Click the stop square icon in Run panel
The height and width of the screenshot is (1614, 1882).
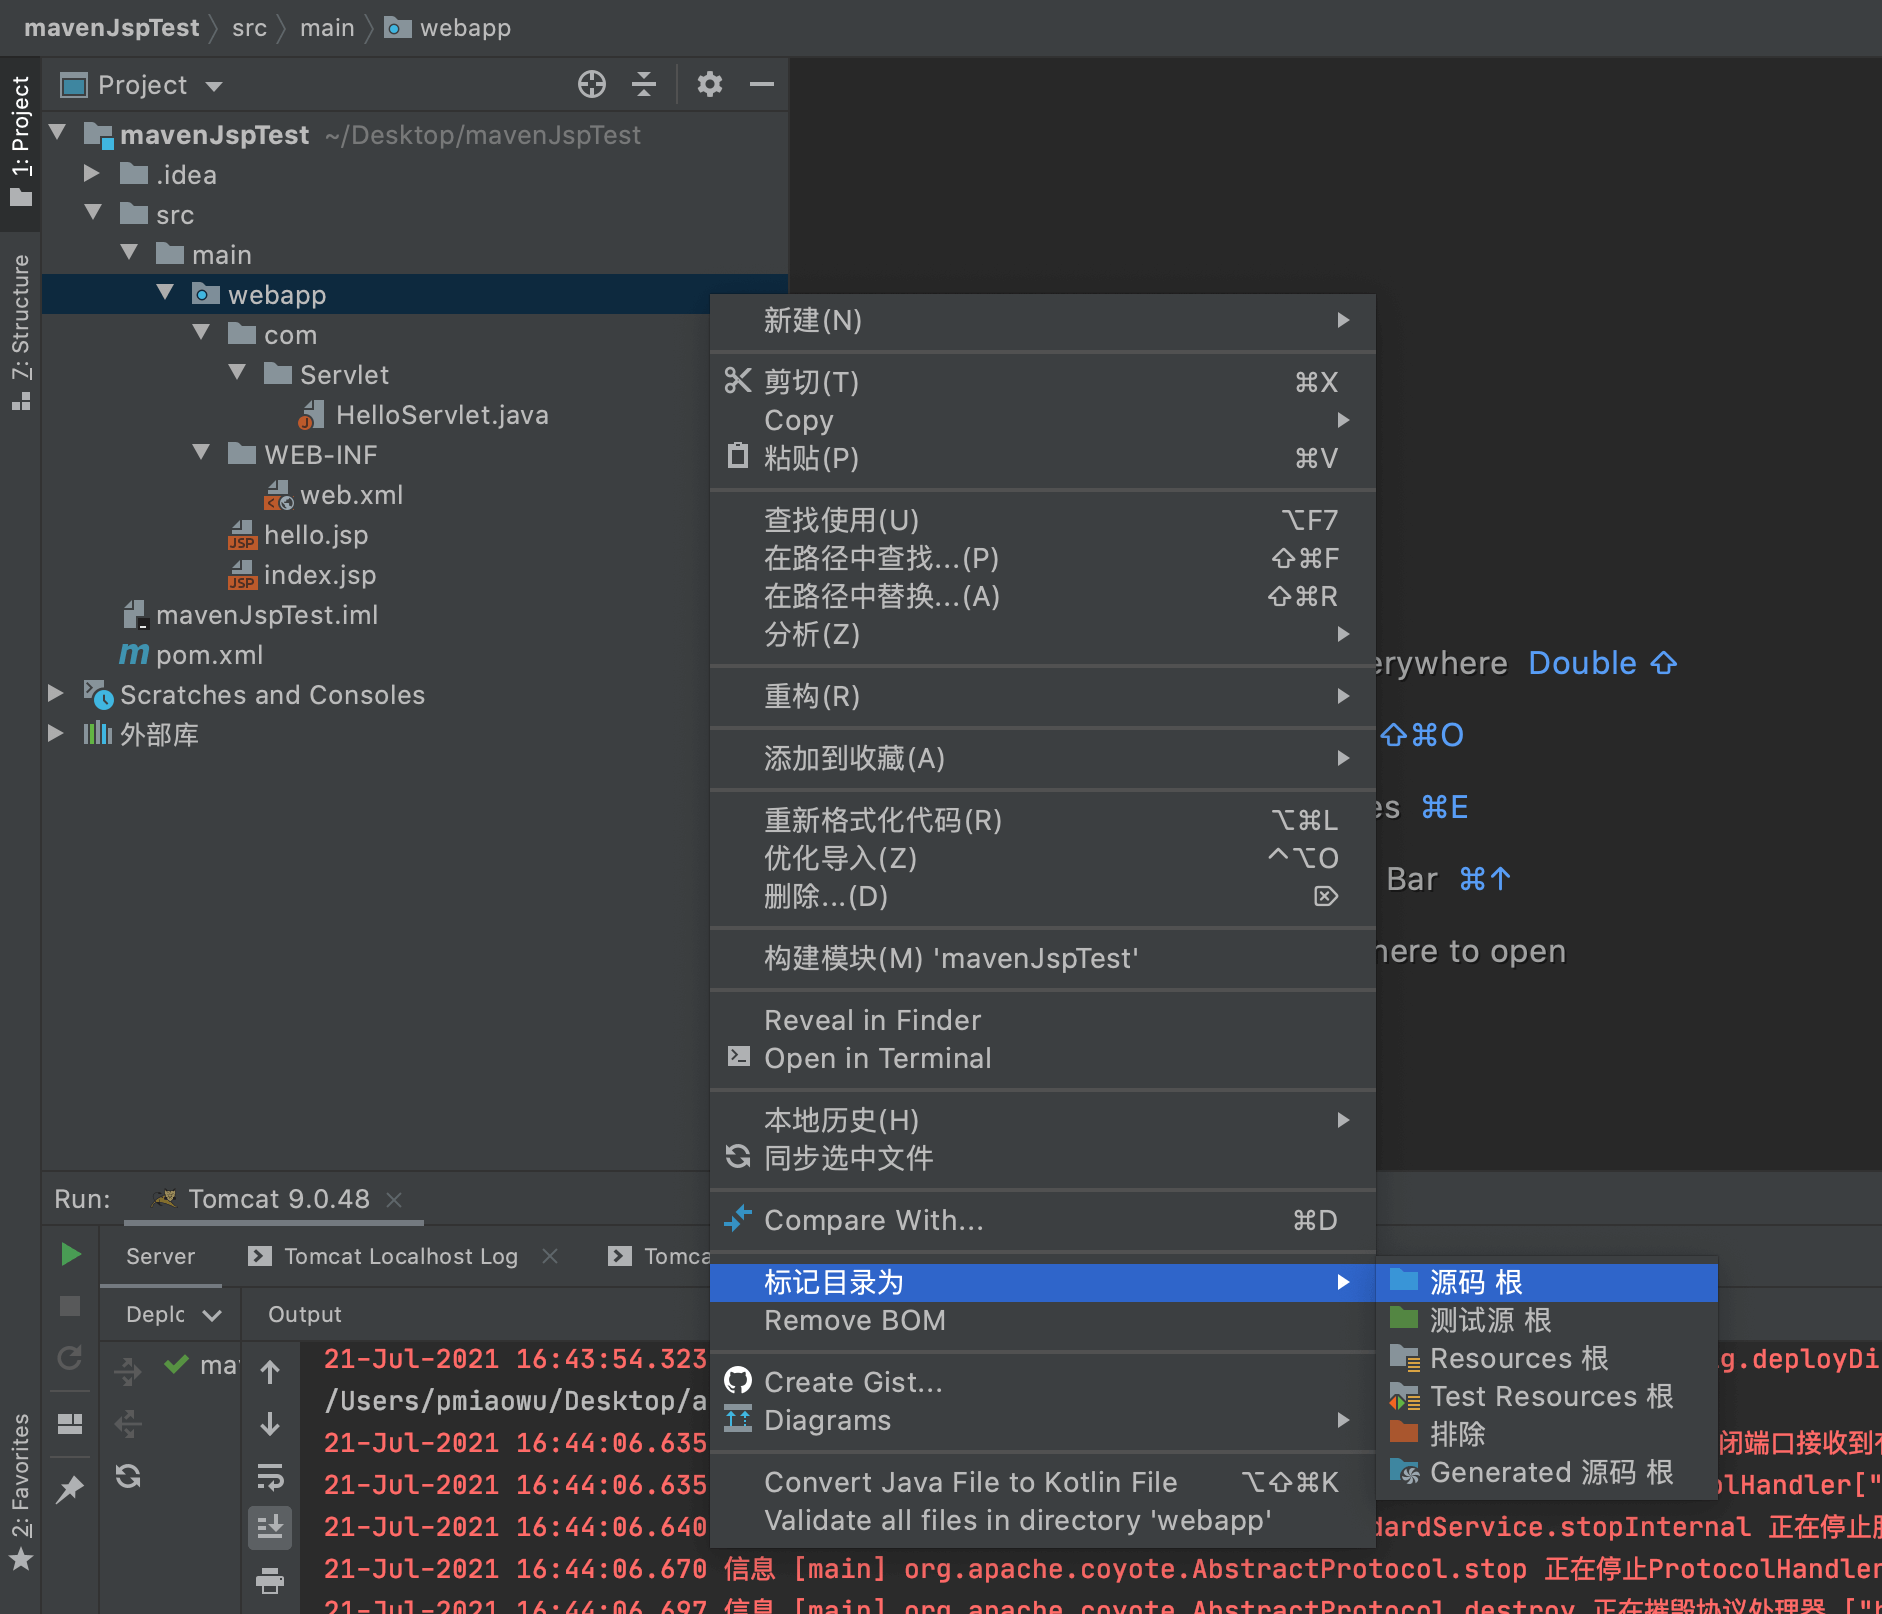coord(70,1306)
